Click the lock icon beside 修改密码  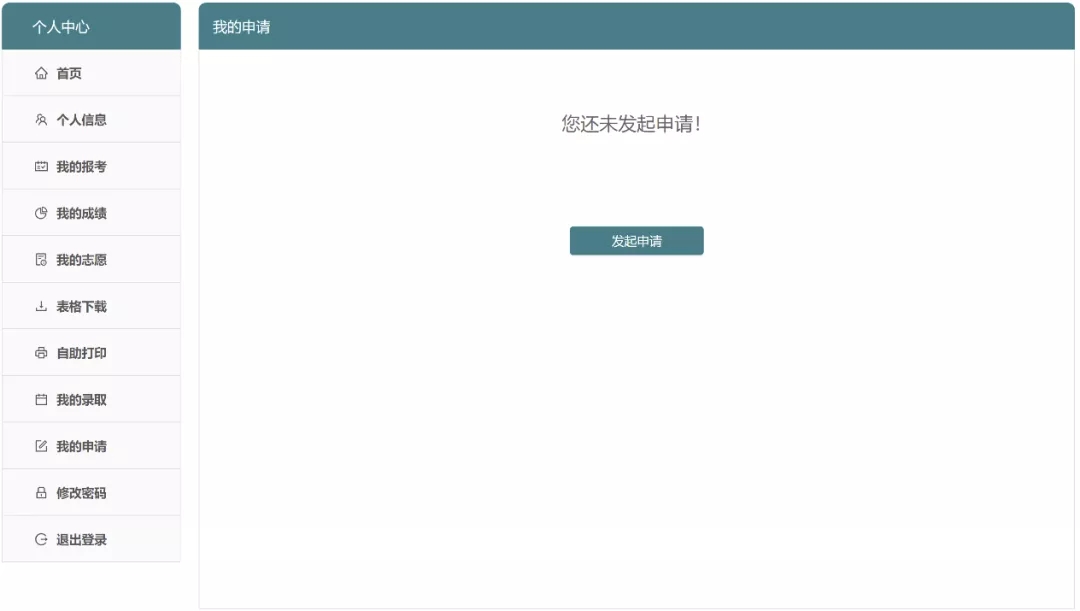click(40, 492)
